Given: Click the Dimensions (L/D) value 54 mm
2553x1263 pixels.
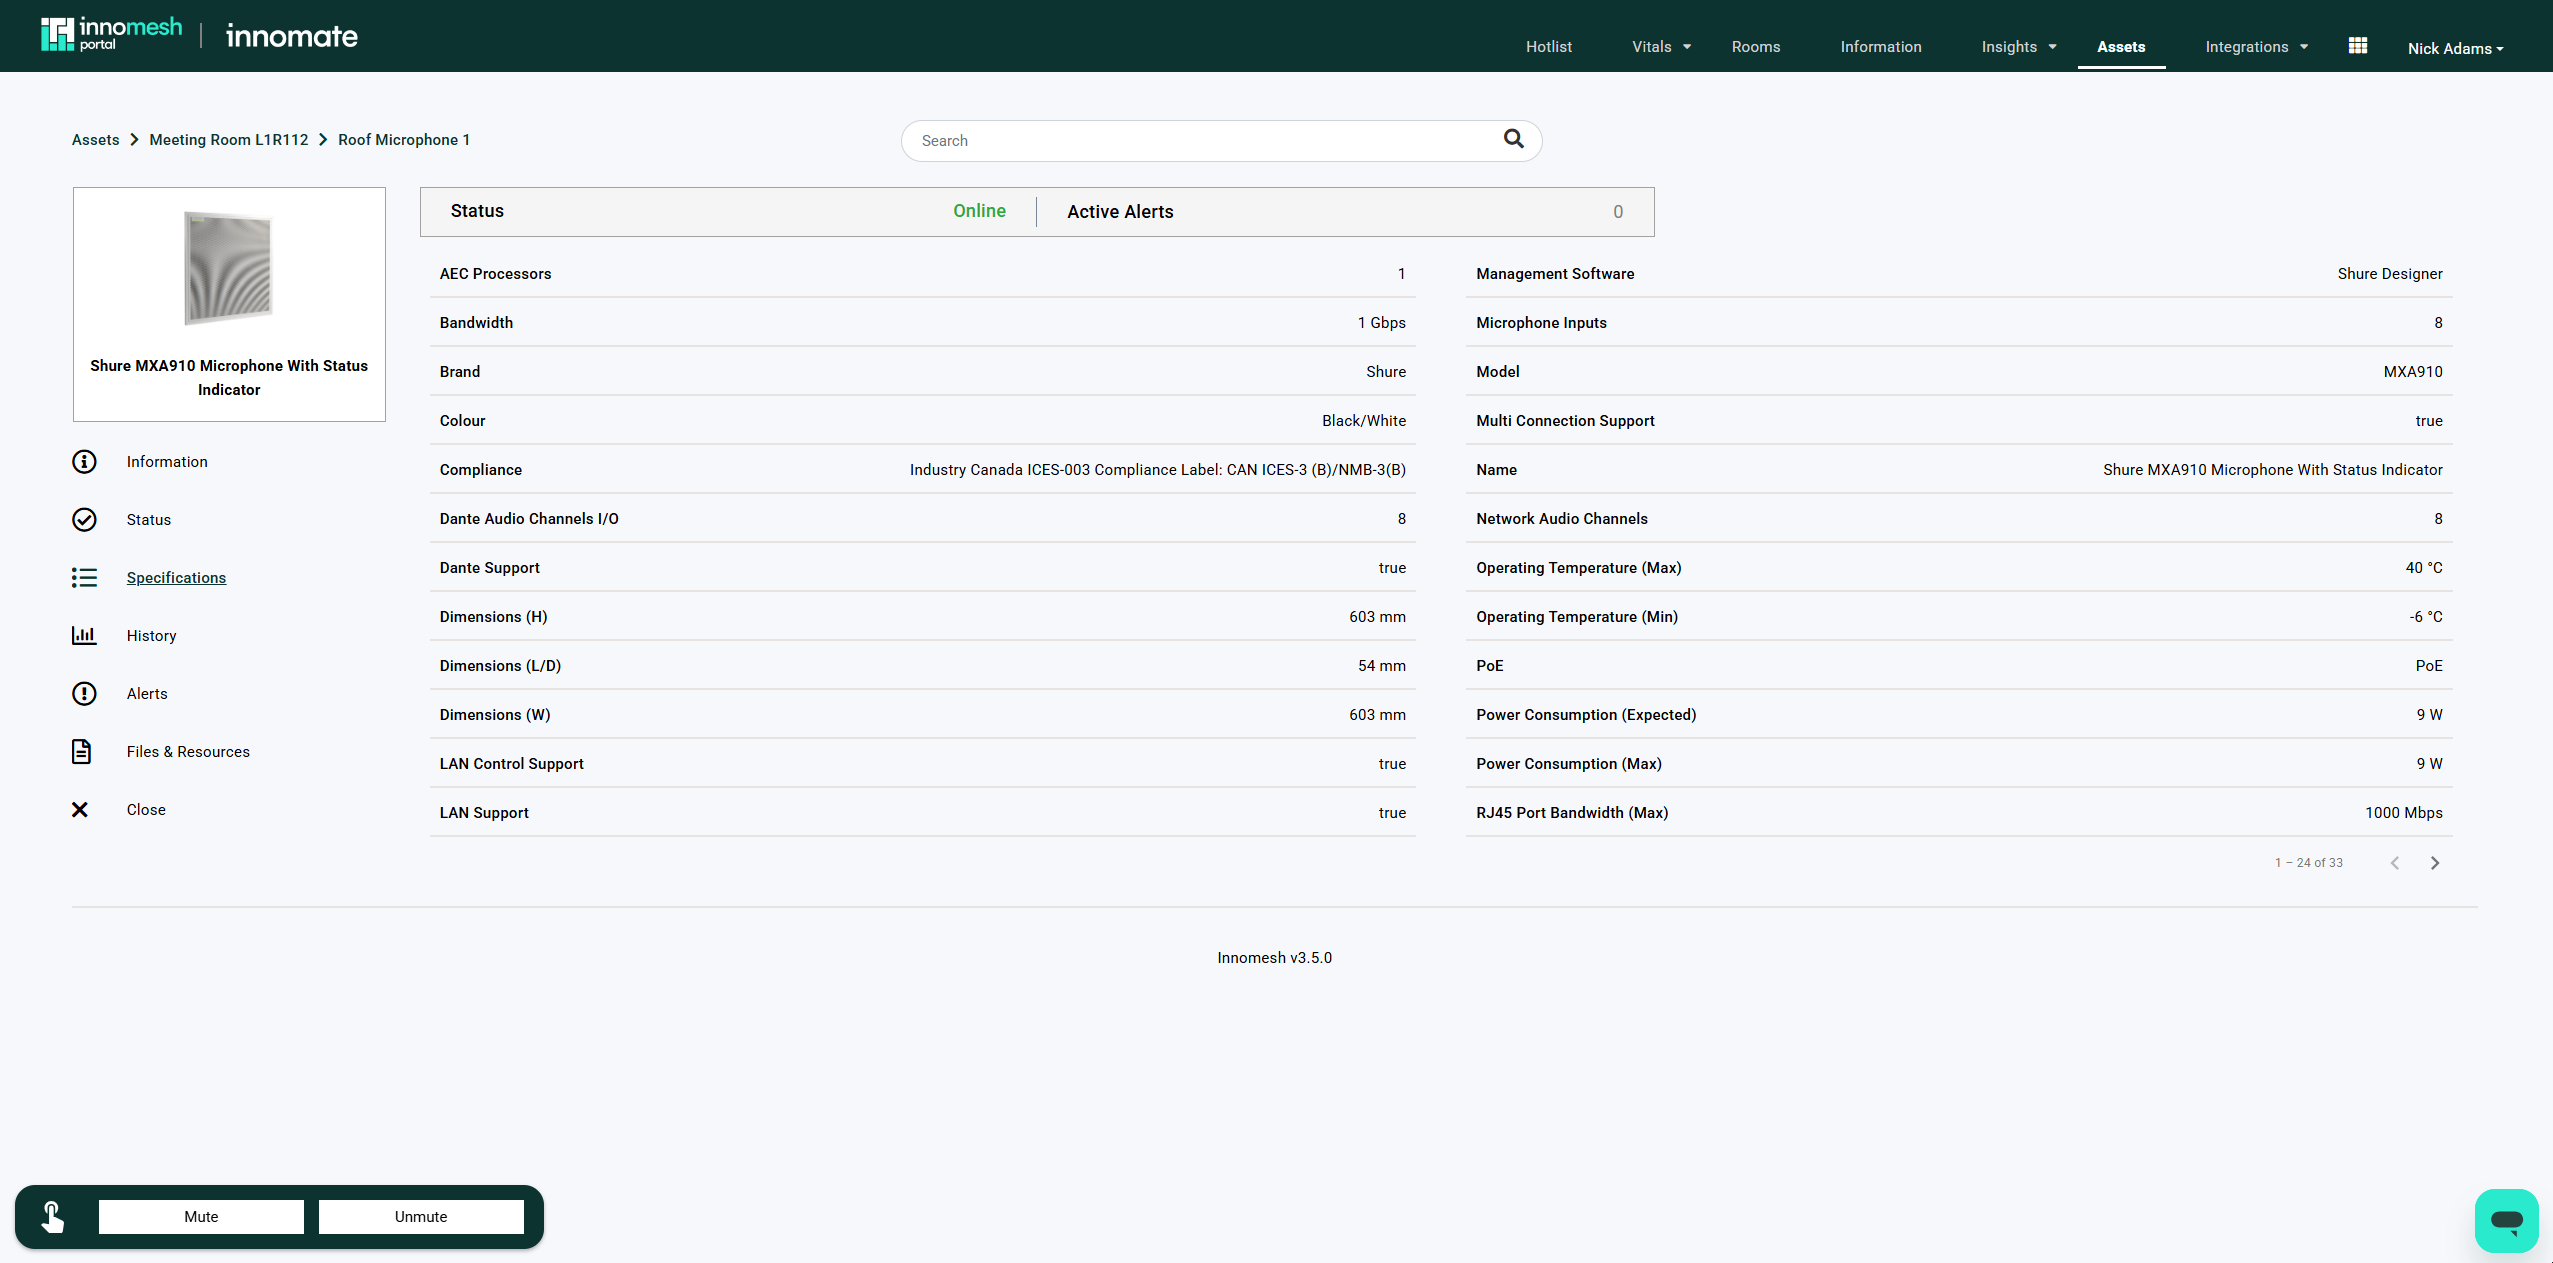Looking at the screenshot, I should 1381,665.
